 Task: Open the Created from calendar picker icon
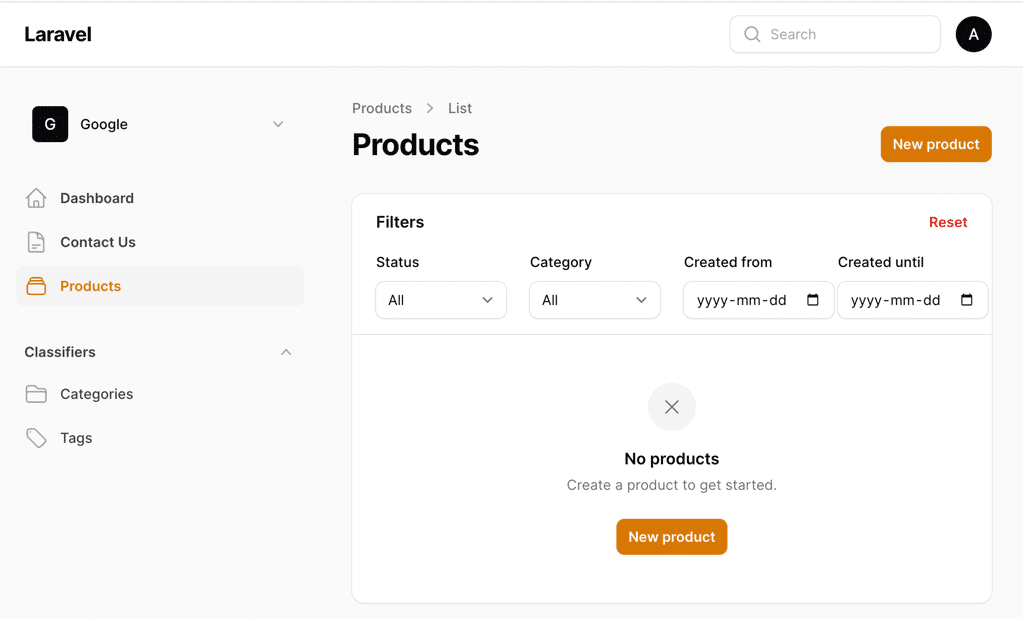click(812, 299)
